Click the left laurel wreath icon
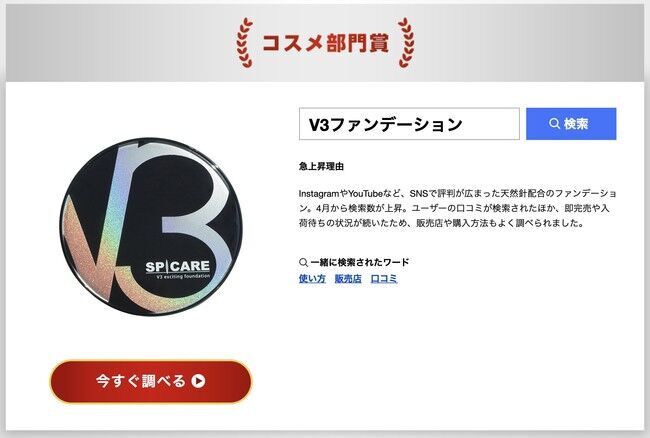650x438 pixels. pyautogui.click(x=245, y=43)
